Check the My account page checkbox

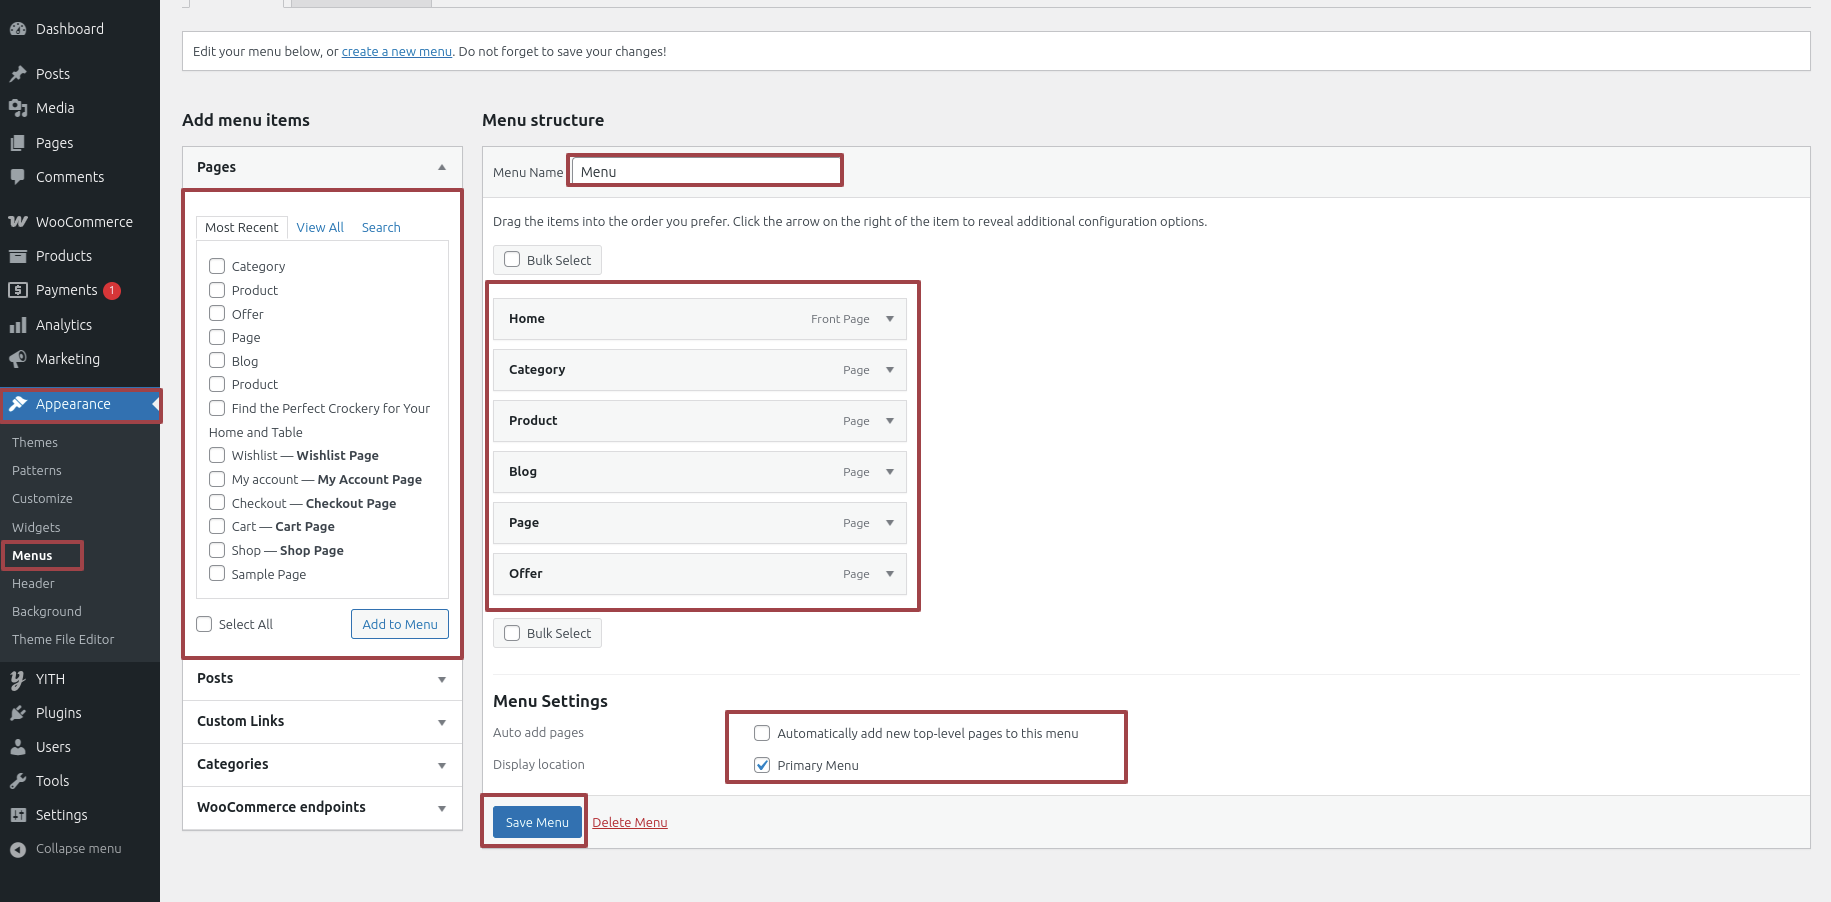217,479
